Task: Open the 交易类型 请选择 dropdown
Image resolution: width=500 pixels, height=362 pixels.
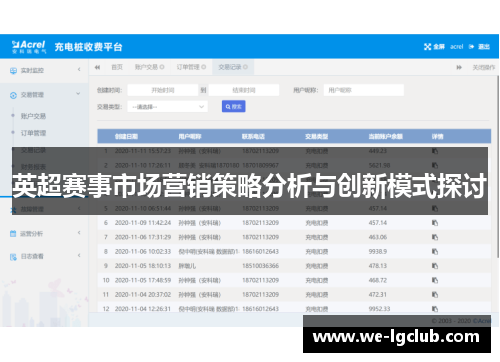Action: coord(168,107)
